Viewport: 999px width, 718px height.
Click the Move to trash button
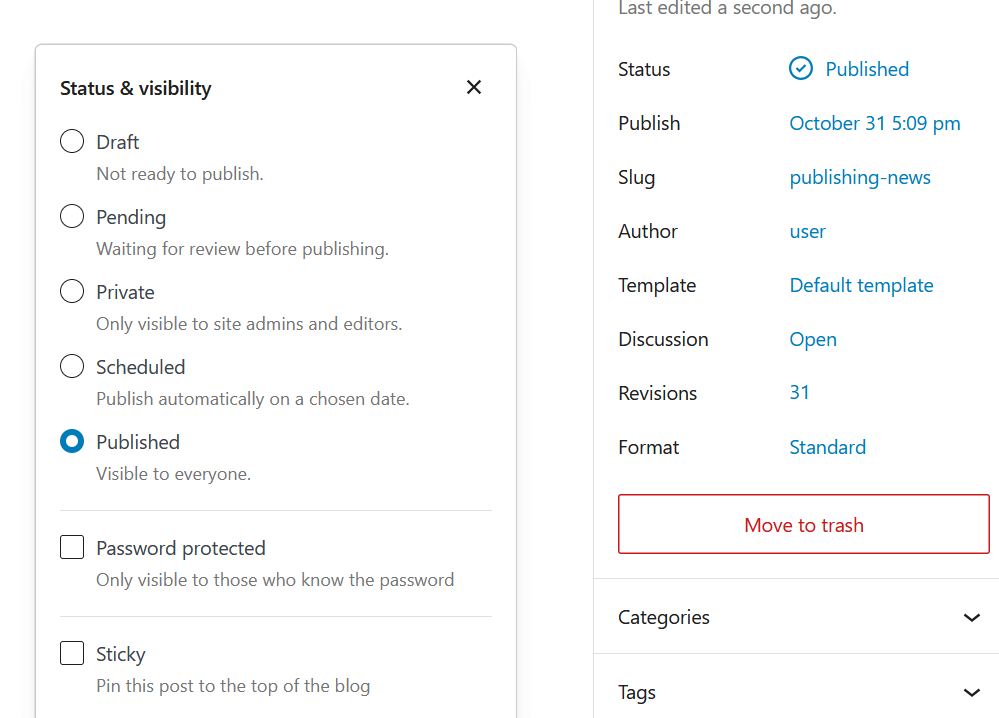803,525
